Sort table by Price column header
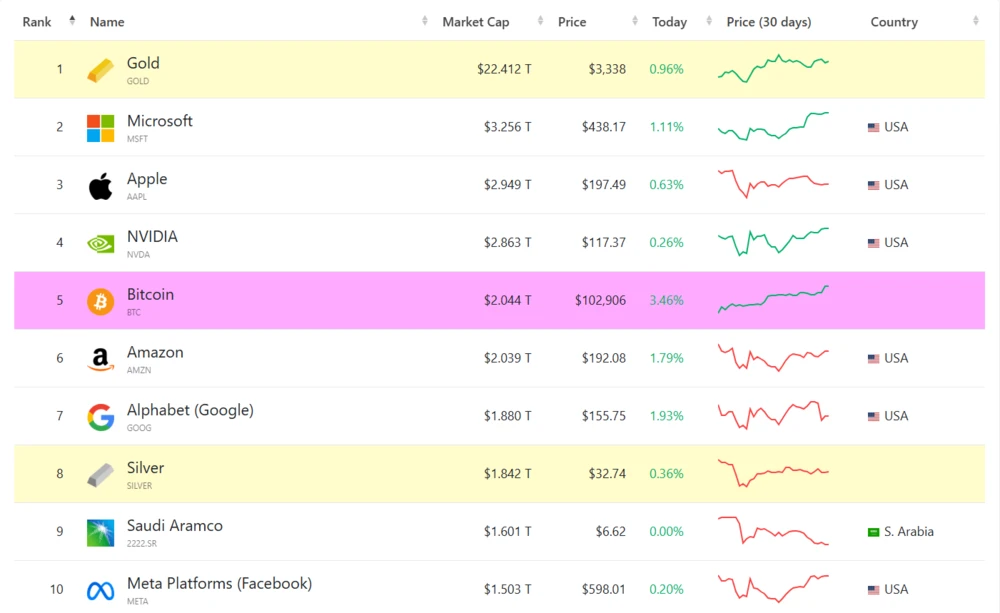This screenshot has width=1000, height=613. pos(572,22)
